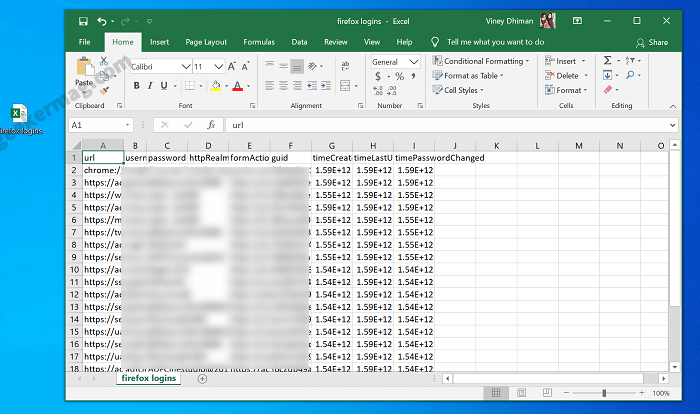Image resolution: width=700 pixels, height=414 pixels.
Task: Click the firefox logins sheet tab
Action: [x=149, y=378]
